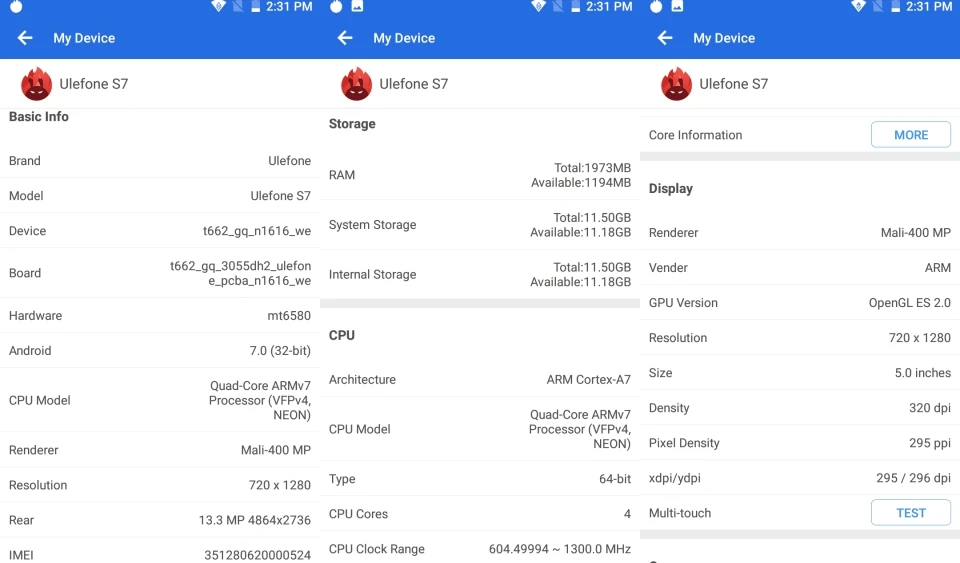The width and height of the screenshot is (960, 563).
Task: Select Model value Ulefone S7
Action: [280, 196]
